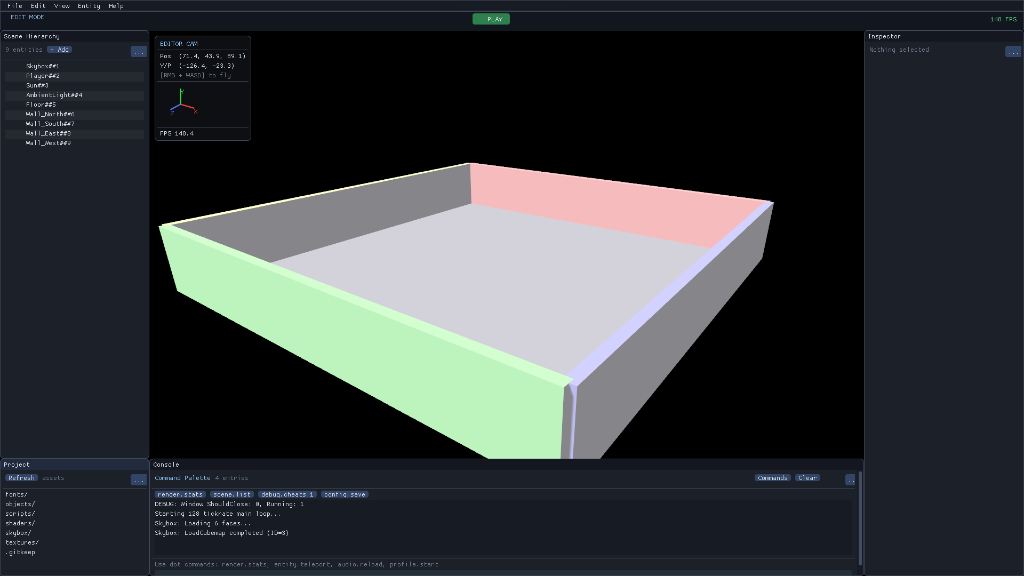
Task: Select the Sun entity in hierarchy
Action: point(74,86)
